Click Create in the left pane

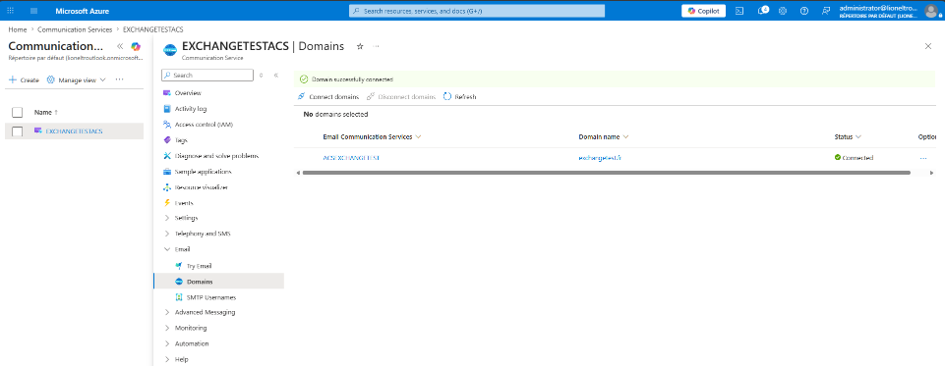coord(24,80)
